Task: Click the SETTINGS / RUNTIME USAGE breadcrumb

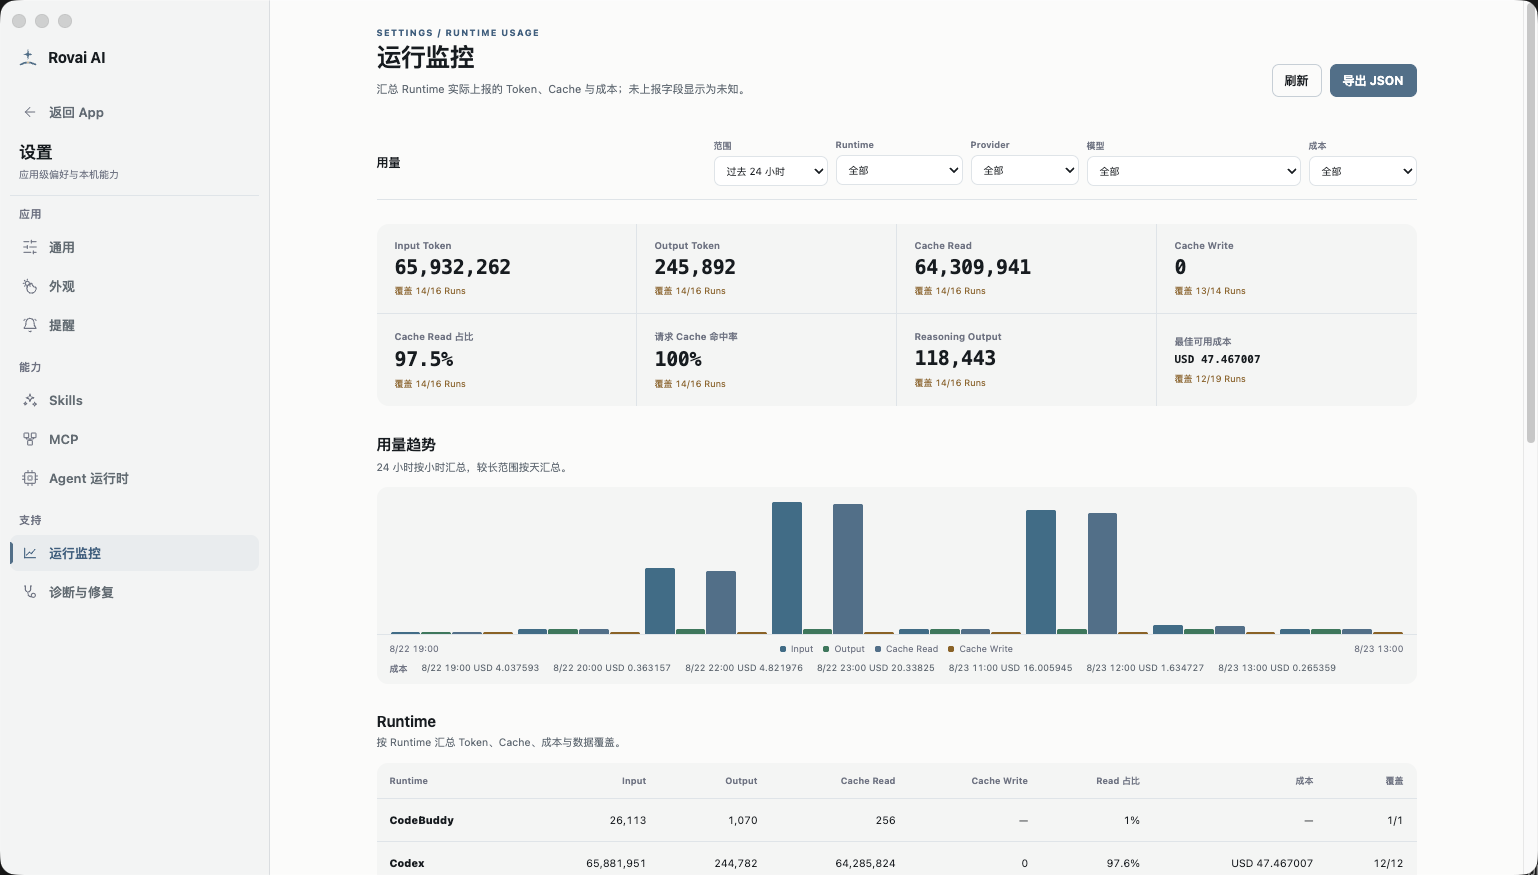Action: pyautogui.click(x=458, y=33)
